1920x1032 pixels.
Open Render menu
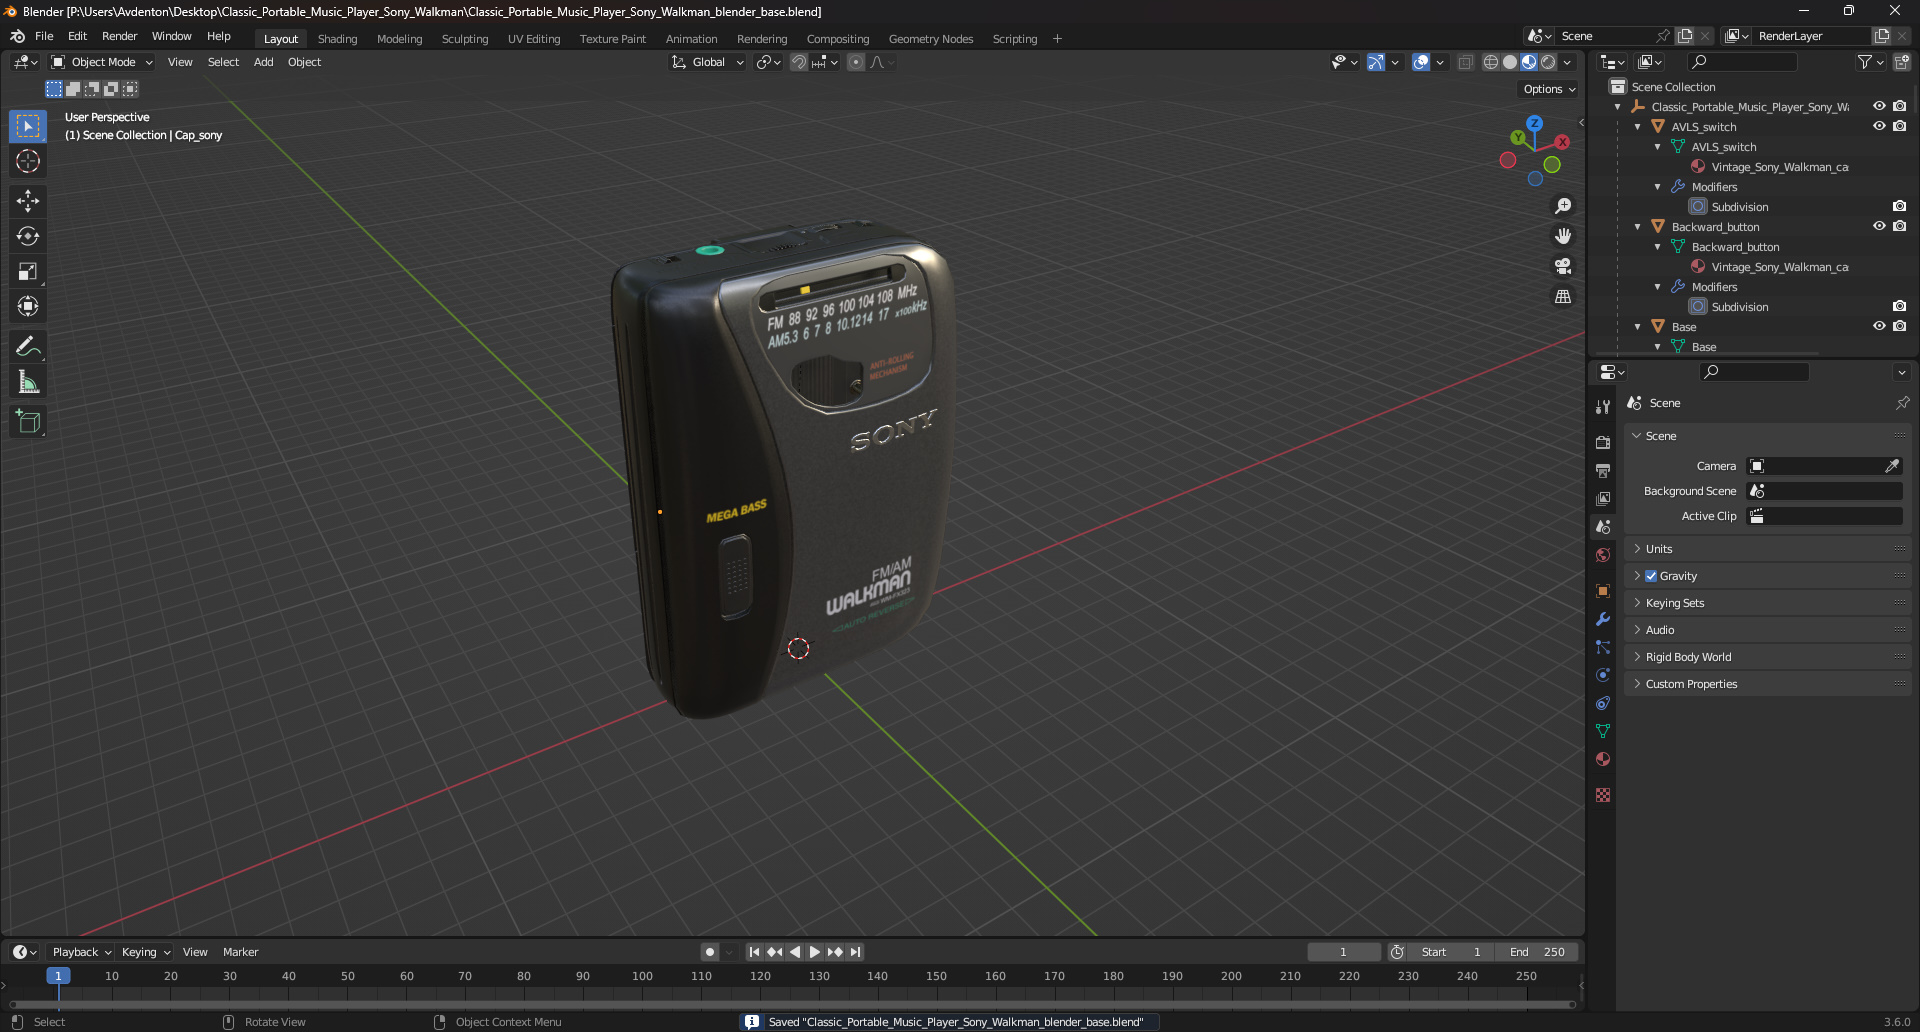[x=119, y=36]
